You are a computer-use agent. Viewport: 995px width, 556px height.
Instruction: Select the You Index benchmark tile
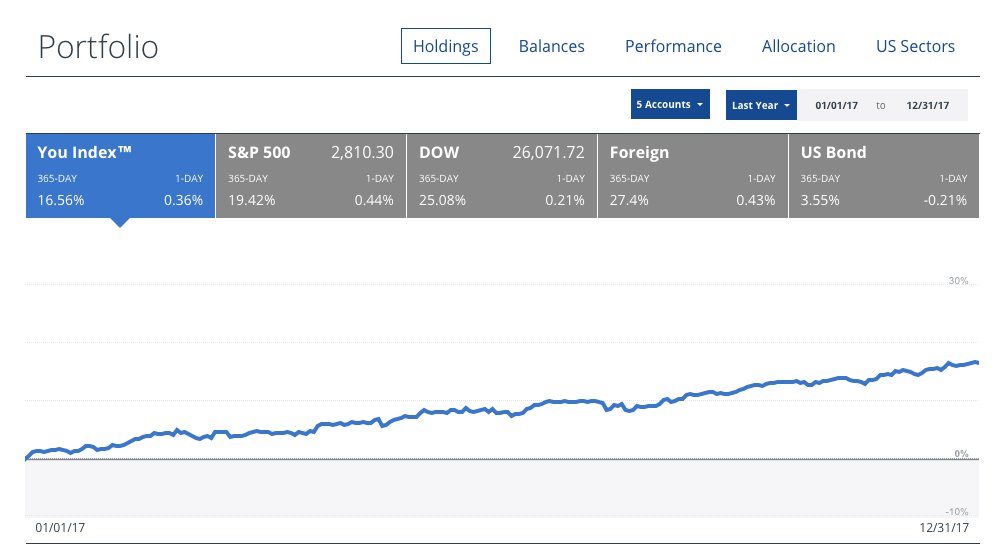pos(120,175)
